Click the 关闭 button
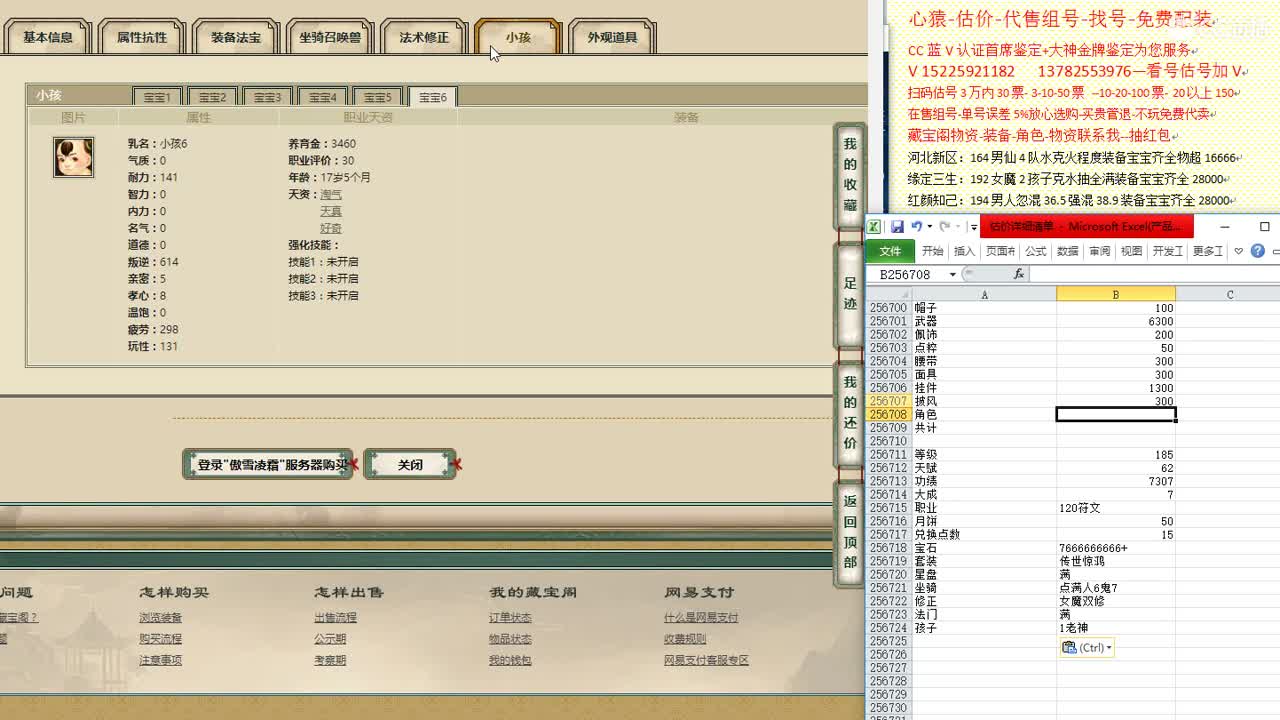This screenshot has height=720, width=1280. (410, 464)
